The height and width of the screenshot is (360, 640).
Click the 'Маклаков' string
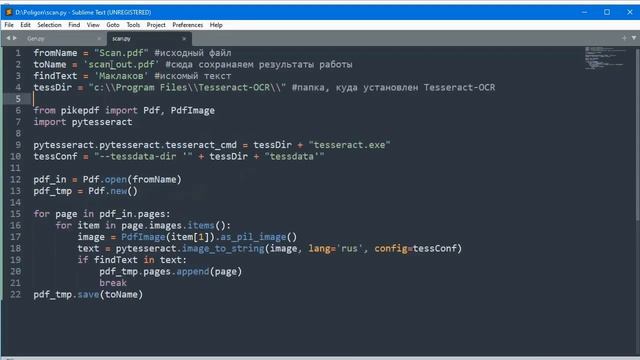tap(121, 76)
